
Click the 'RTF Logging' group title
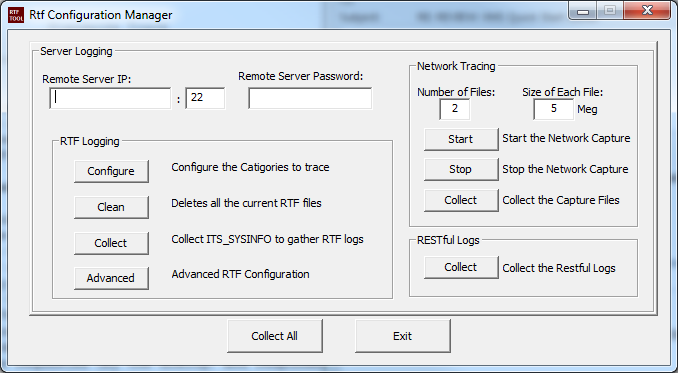point(90,141)
